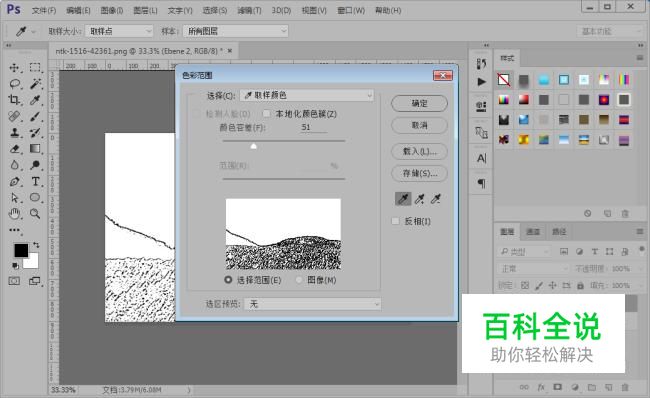The height and width of the screenshot is (398, 650).
Task: Click the 载入(L)... button
Action: point(419,151)
